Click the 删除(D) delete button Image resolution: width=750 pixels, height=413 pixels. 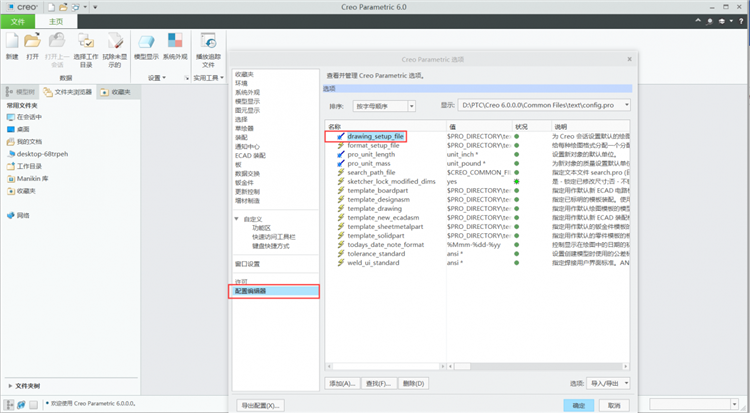pyautogui.click(x=413, y=383)
